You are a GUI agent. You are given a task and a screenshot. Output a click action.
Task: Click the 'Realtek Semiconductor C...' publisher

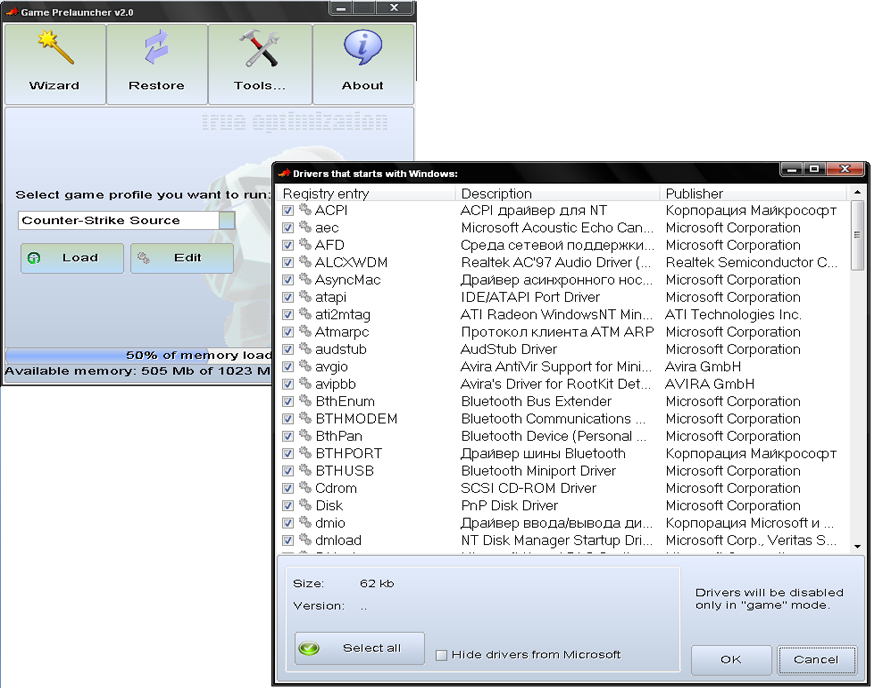click(752, 262)
